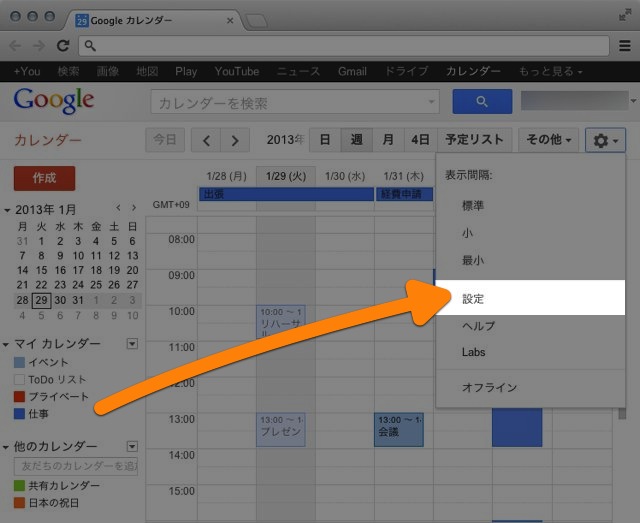Viewport: 640px width, 523px height.
Task: Go to previous week arrow
Action: coord(206,140)
